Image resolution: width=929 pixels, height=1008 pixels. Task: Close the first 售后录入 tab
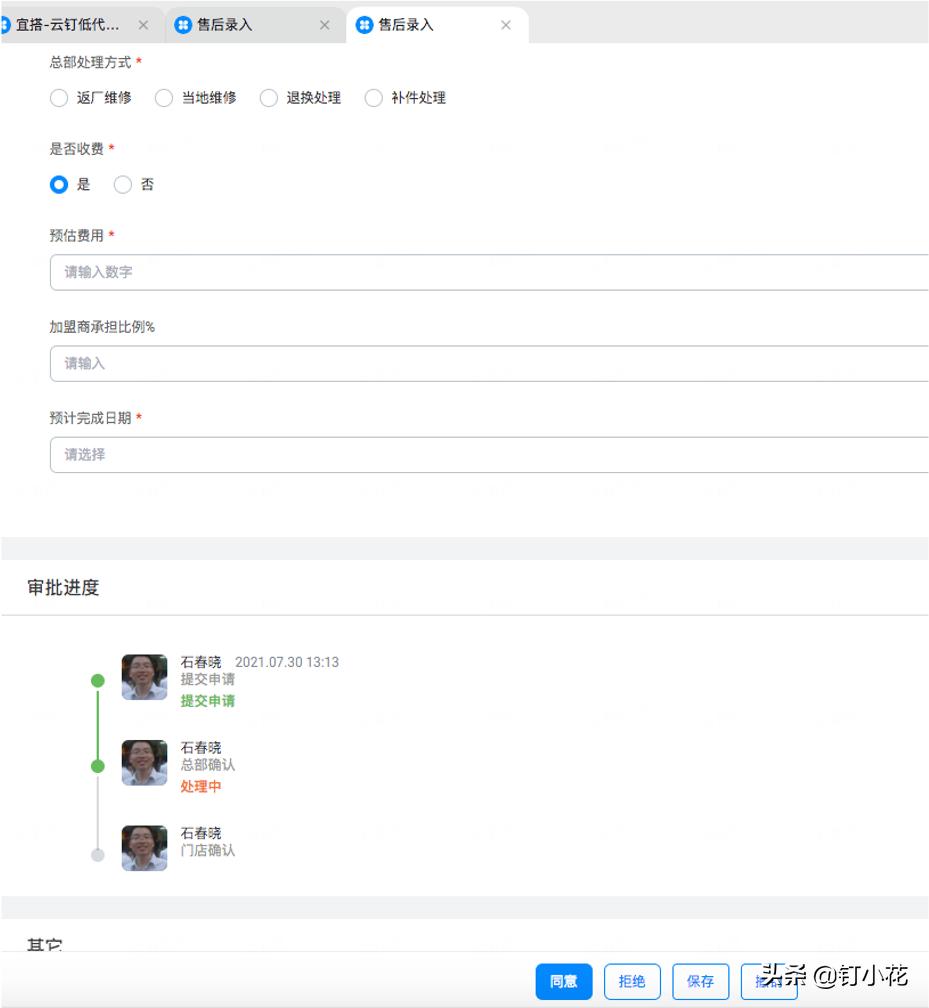pos(324,25)
